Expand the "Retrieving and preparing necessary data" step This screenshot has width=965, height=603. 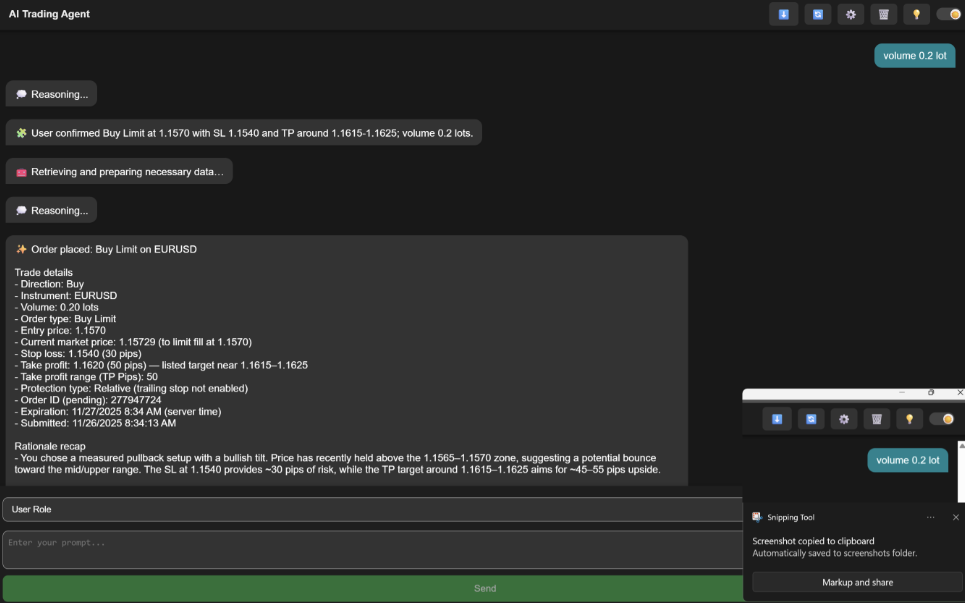(x=119, y=172)
